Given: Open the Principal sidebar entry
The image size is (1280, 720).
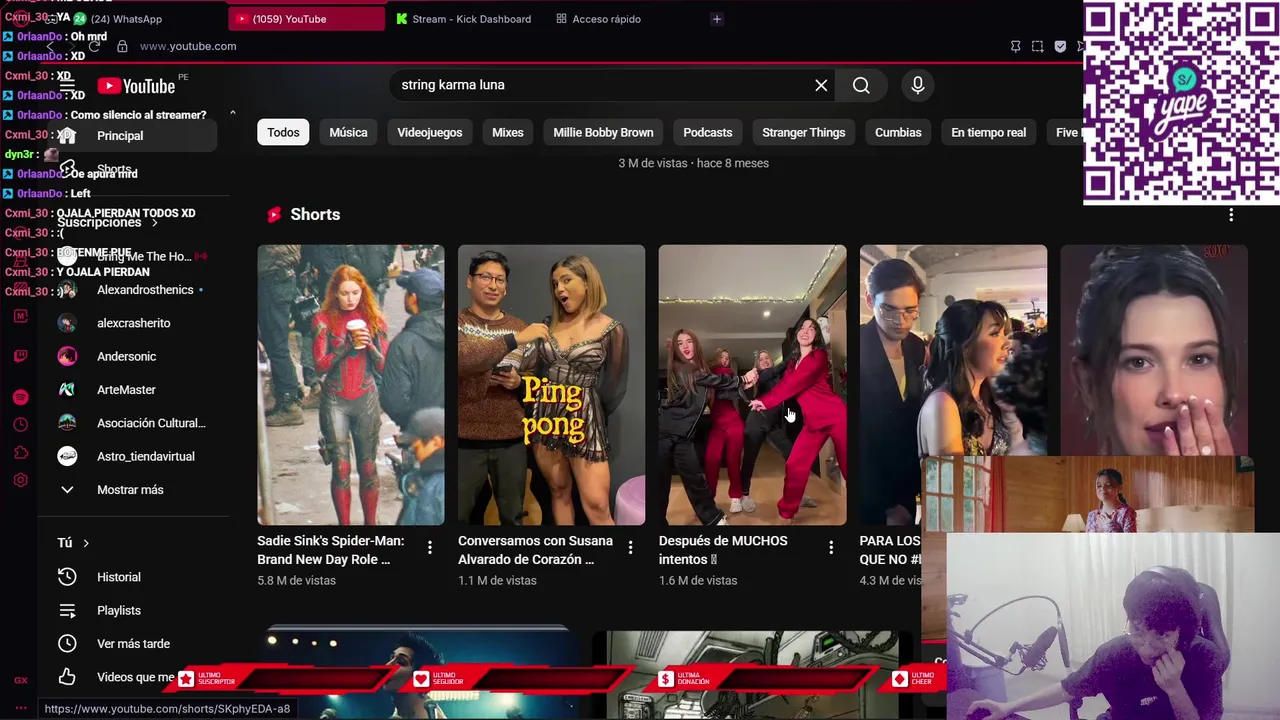Looking at the screenshot, I should (x=132, y=136).
